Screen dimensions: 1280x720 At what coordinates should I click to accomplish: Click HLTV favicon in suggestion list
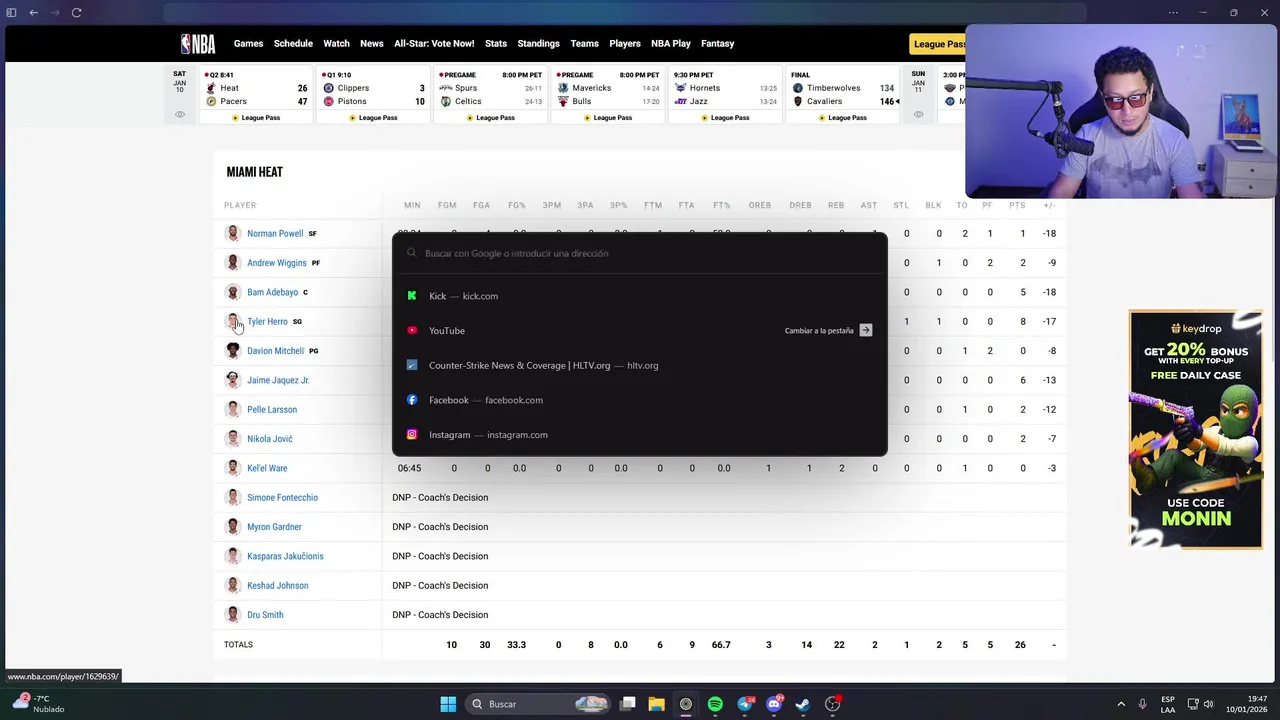(411, 365)
